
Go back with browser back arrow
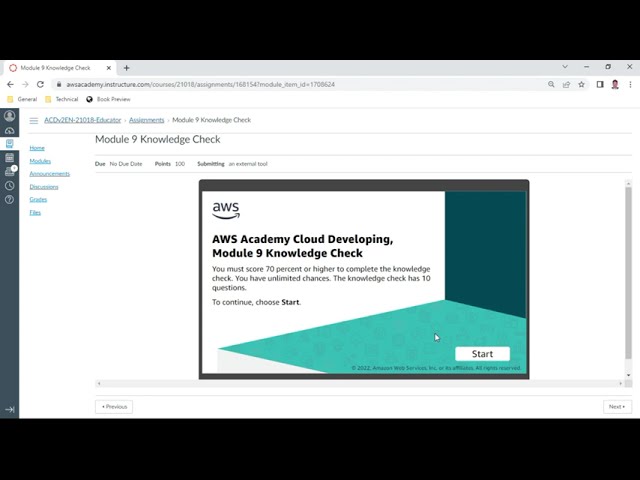coord(10,84)
